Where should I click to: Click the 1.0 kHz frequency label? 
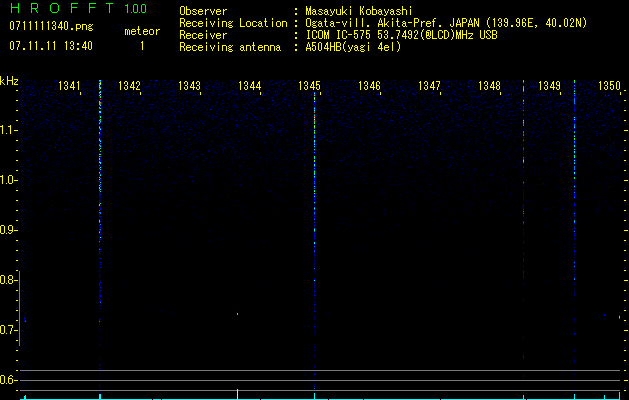[x=7, y=180]
